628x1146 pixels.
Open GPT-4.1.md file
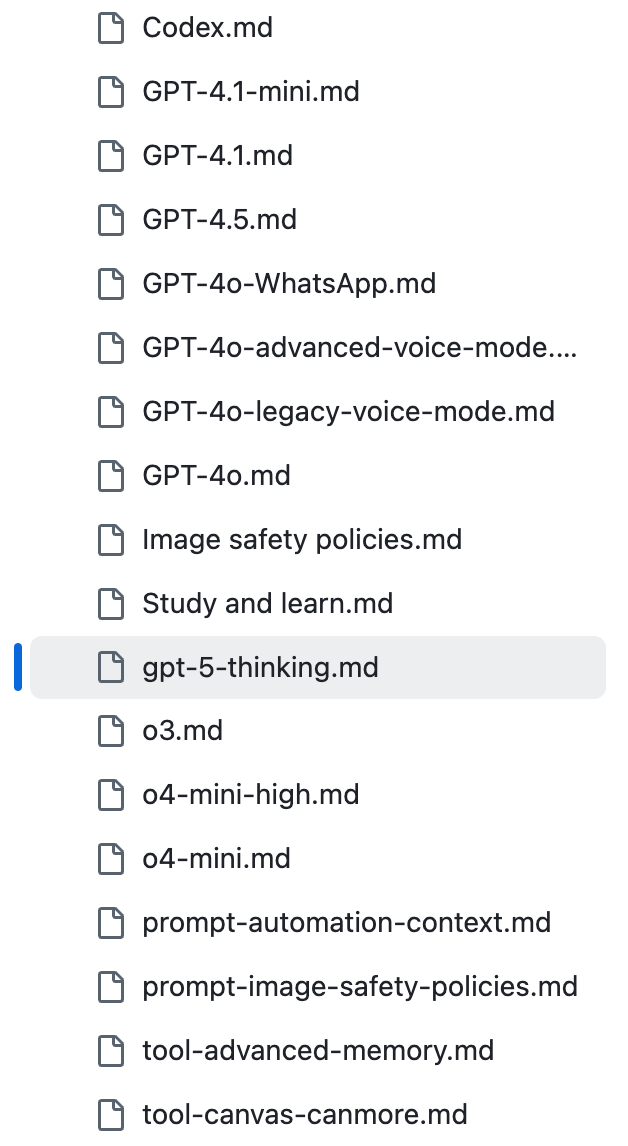pos(217,156)
